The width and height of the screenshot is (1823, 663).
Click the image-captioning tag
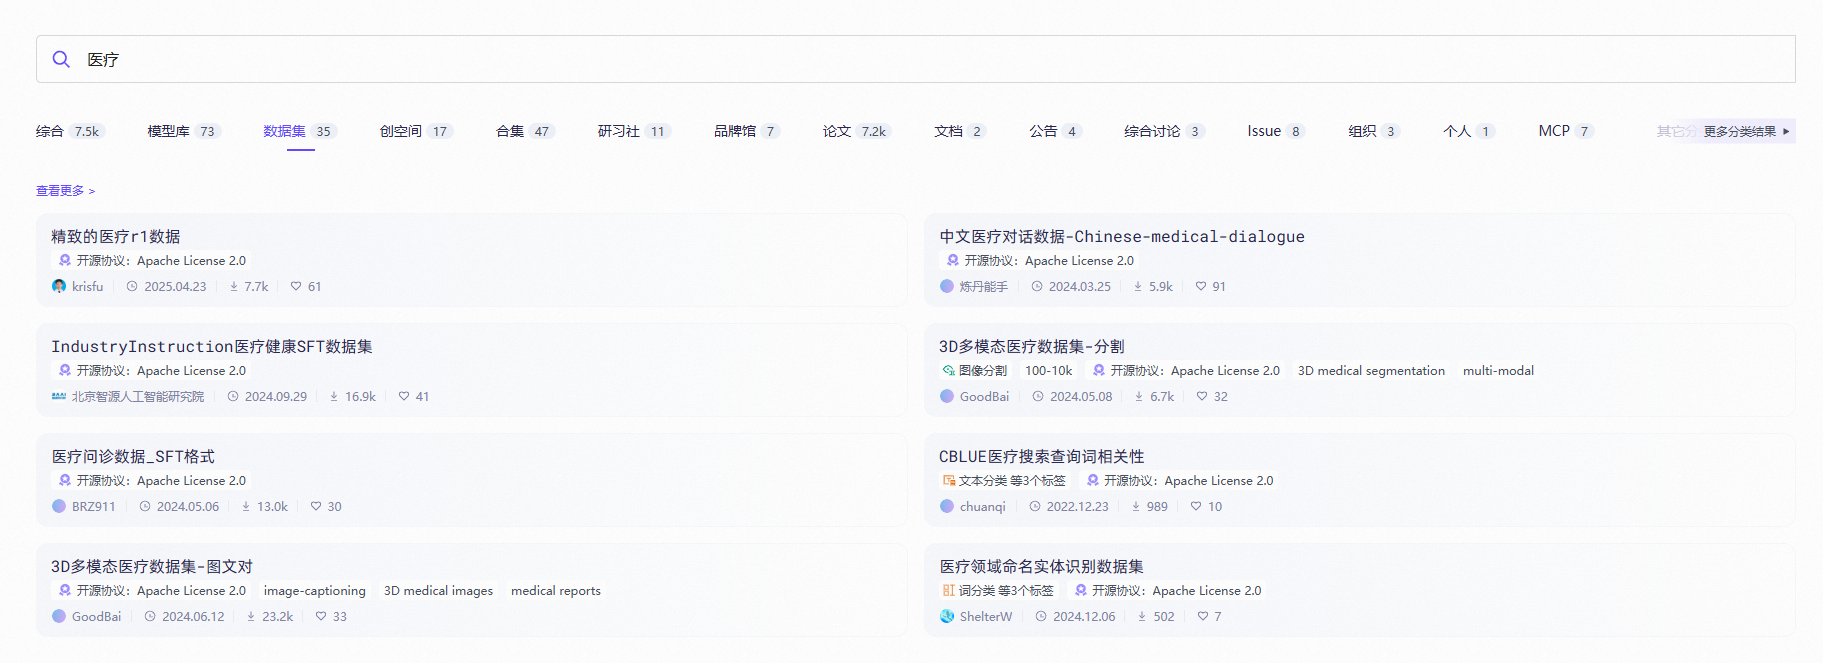point(315,590)
